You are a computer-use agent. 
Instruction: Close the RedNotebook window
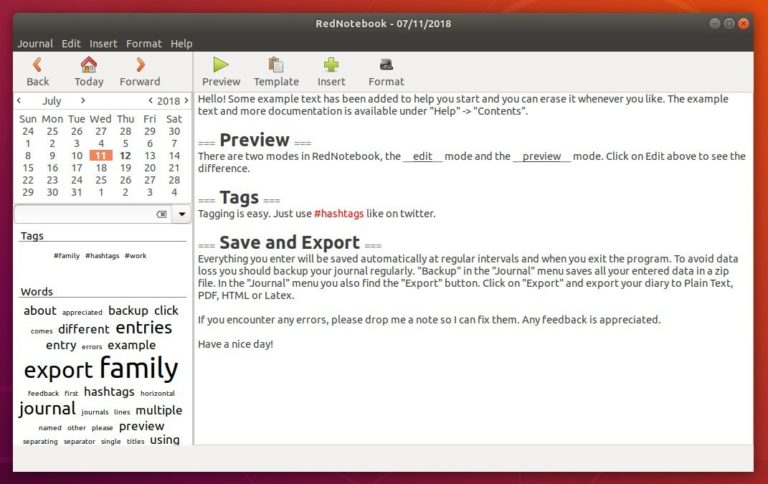[744, 24]
